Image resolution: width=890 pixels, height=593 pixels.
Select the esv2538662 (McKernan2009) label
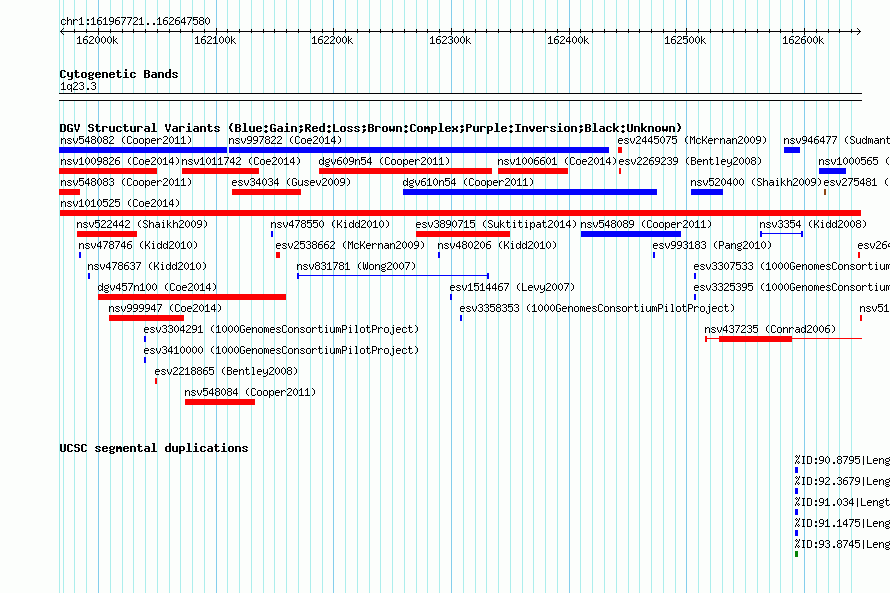[350, 245]
